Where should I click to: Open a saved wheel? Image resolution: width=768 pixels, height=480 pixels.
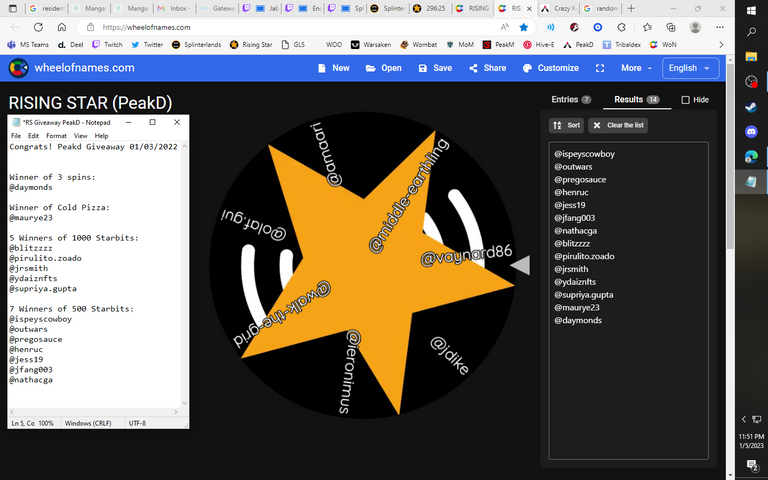pos(384,68)
